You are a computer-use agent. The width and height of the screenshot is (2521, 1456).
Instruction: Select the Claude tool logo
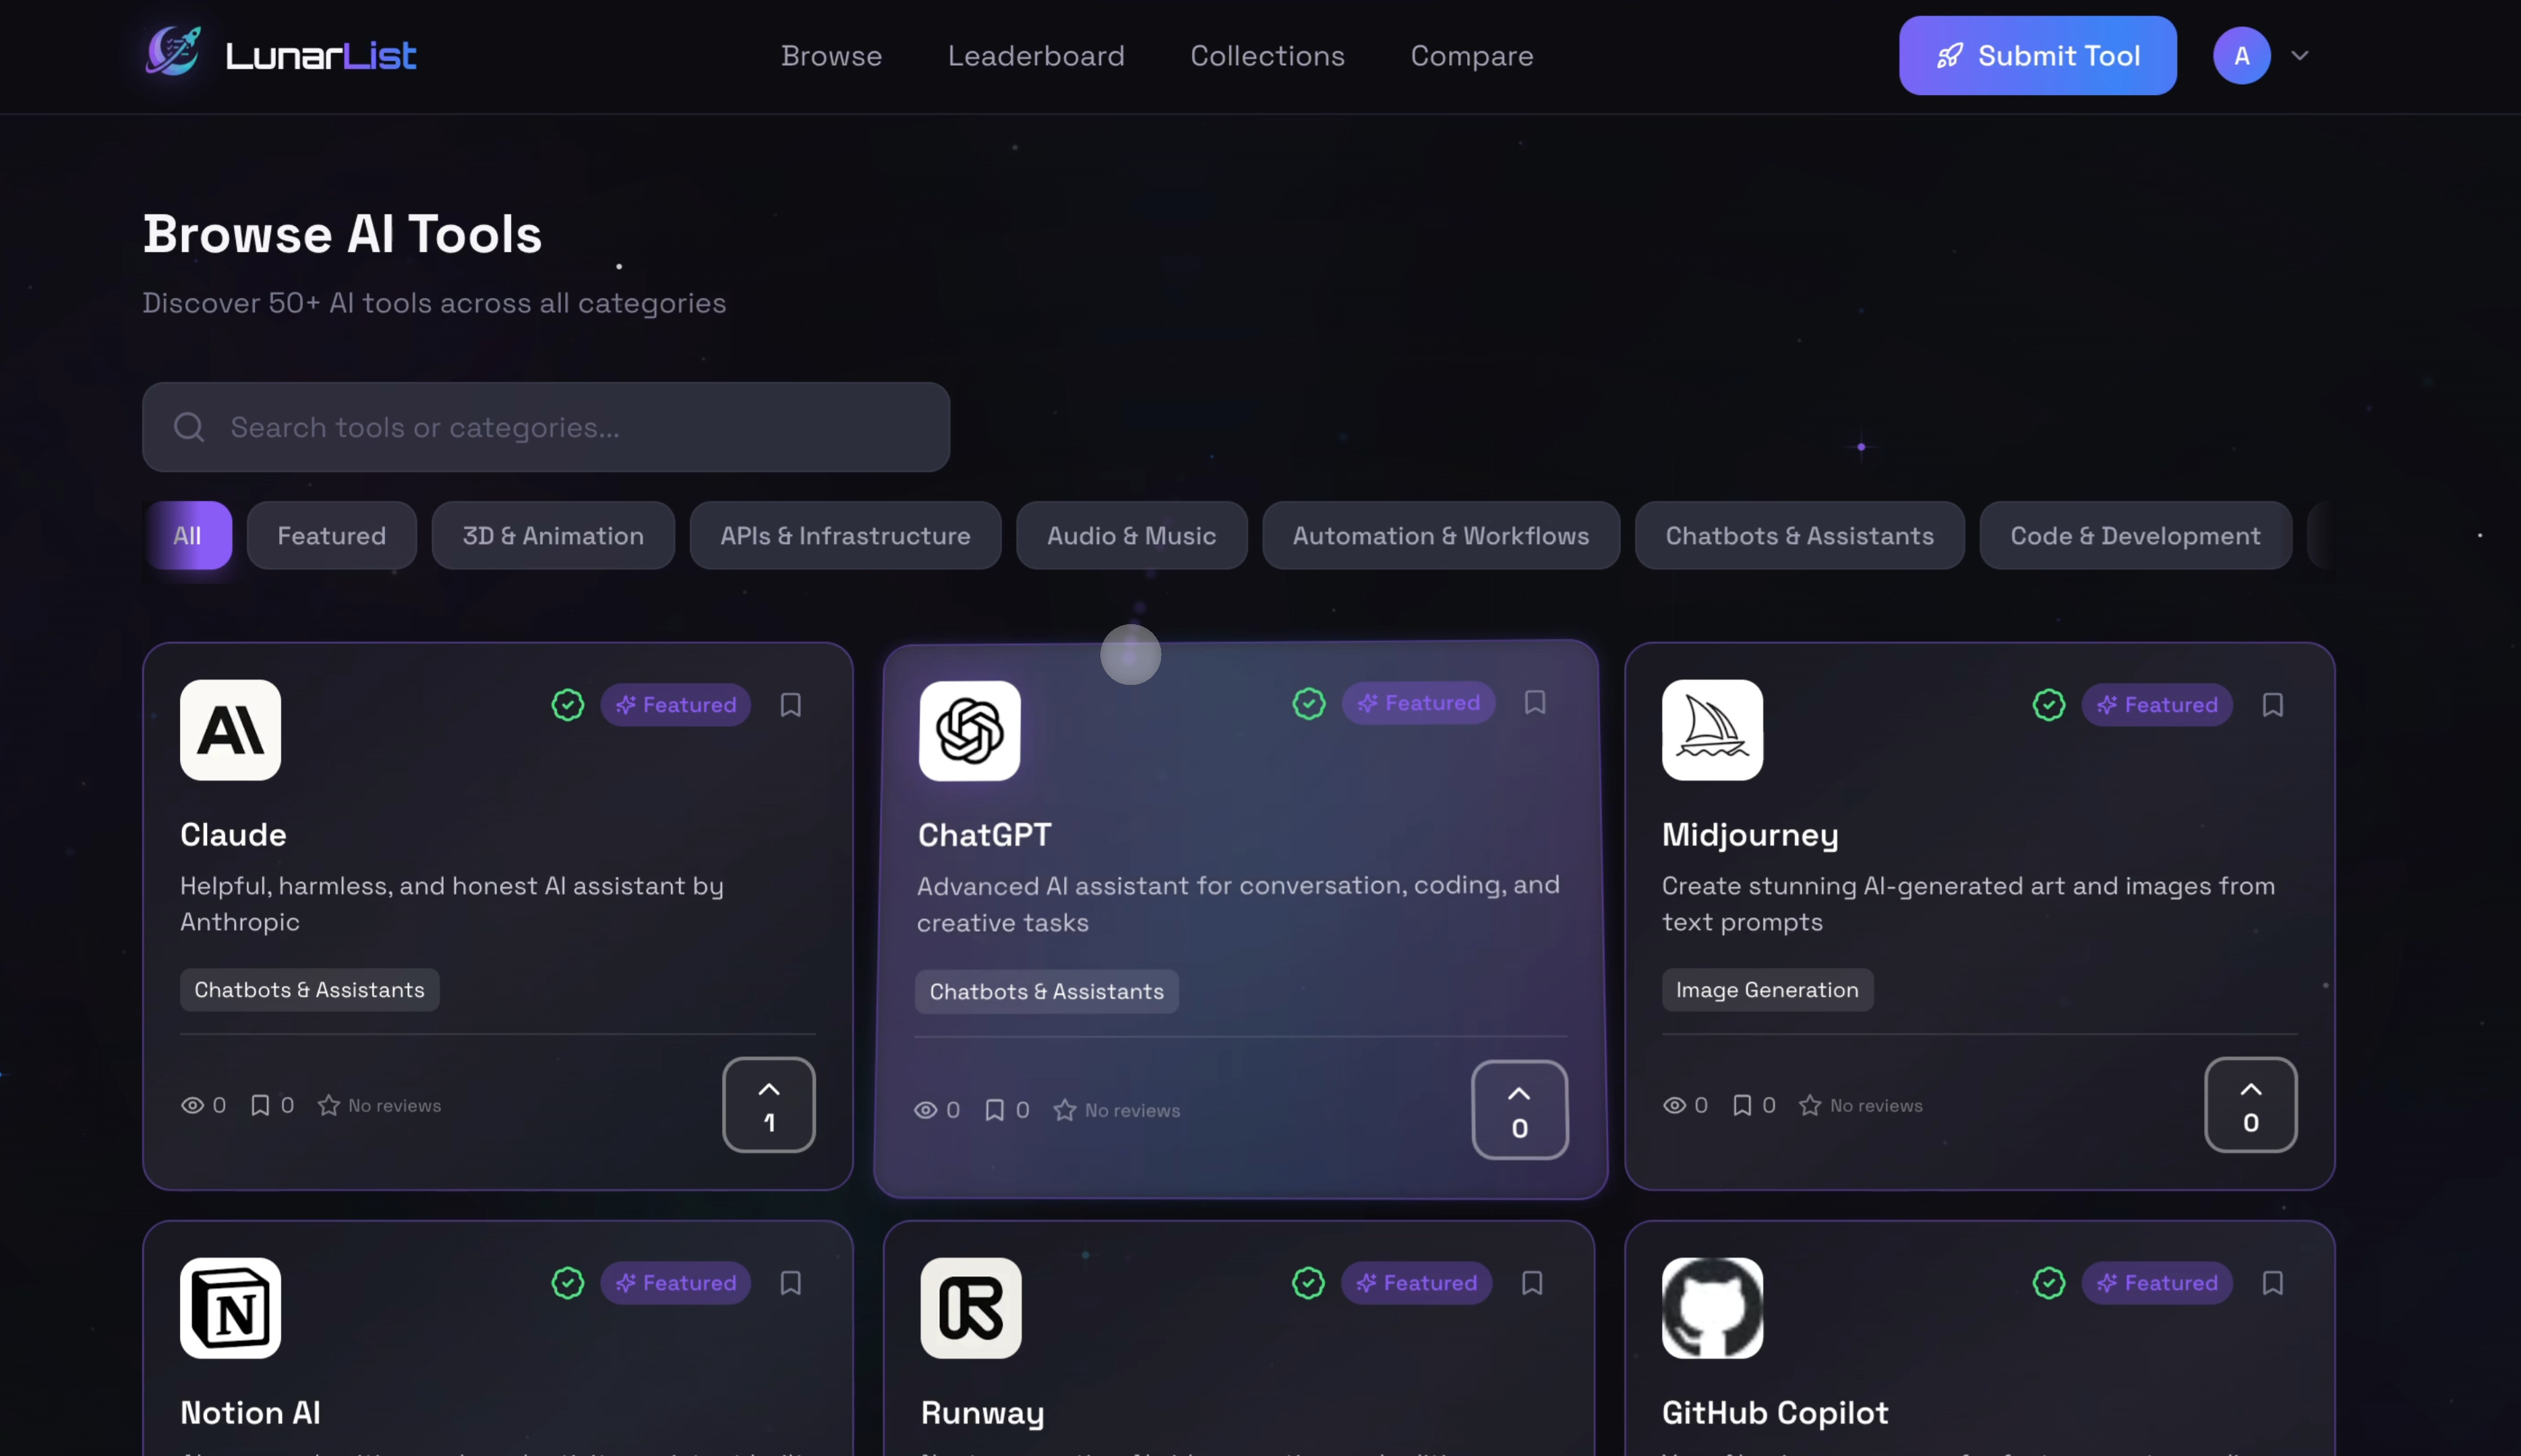[x=230, y=730]
